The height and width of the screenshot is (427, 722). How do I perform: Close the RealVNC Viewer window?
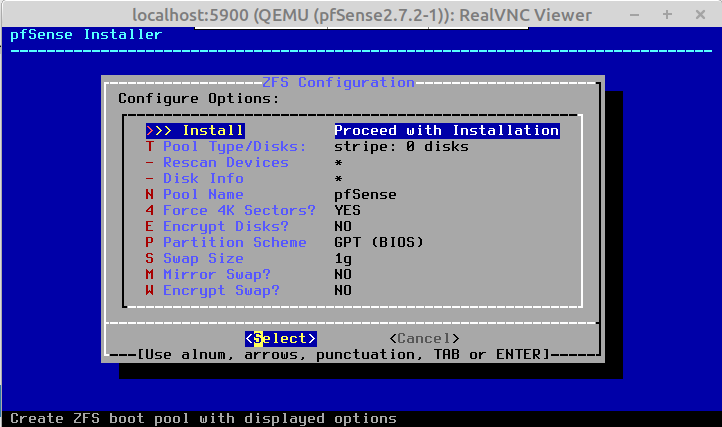[x=700, y=15]
